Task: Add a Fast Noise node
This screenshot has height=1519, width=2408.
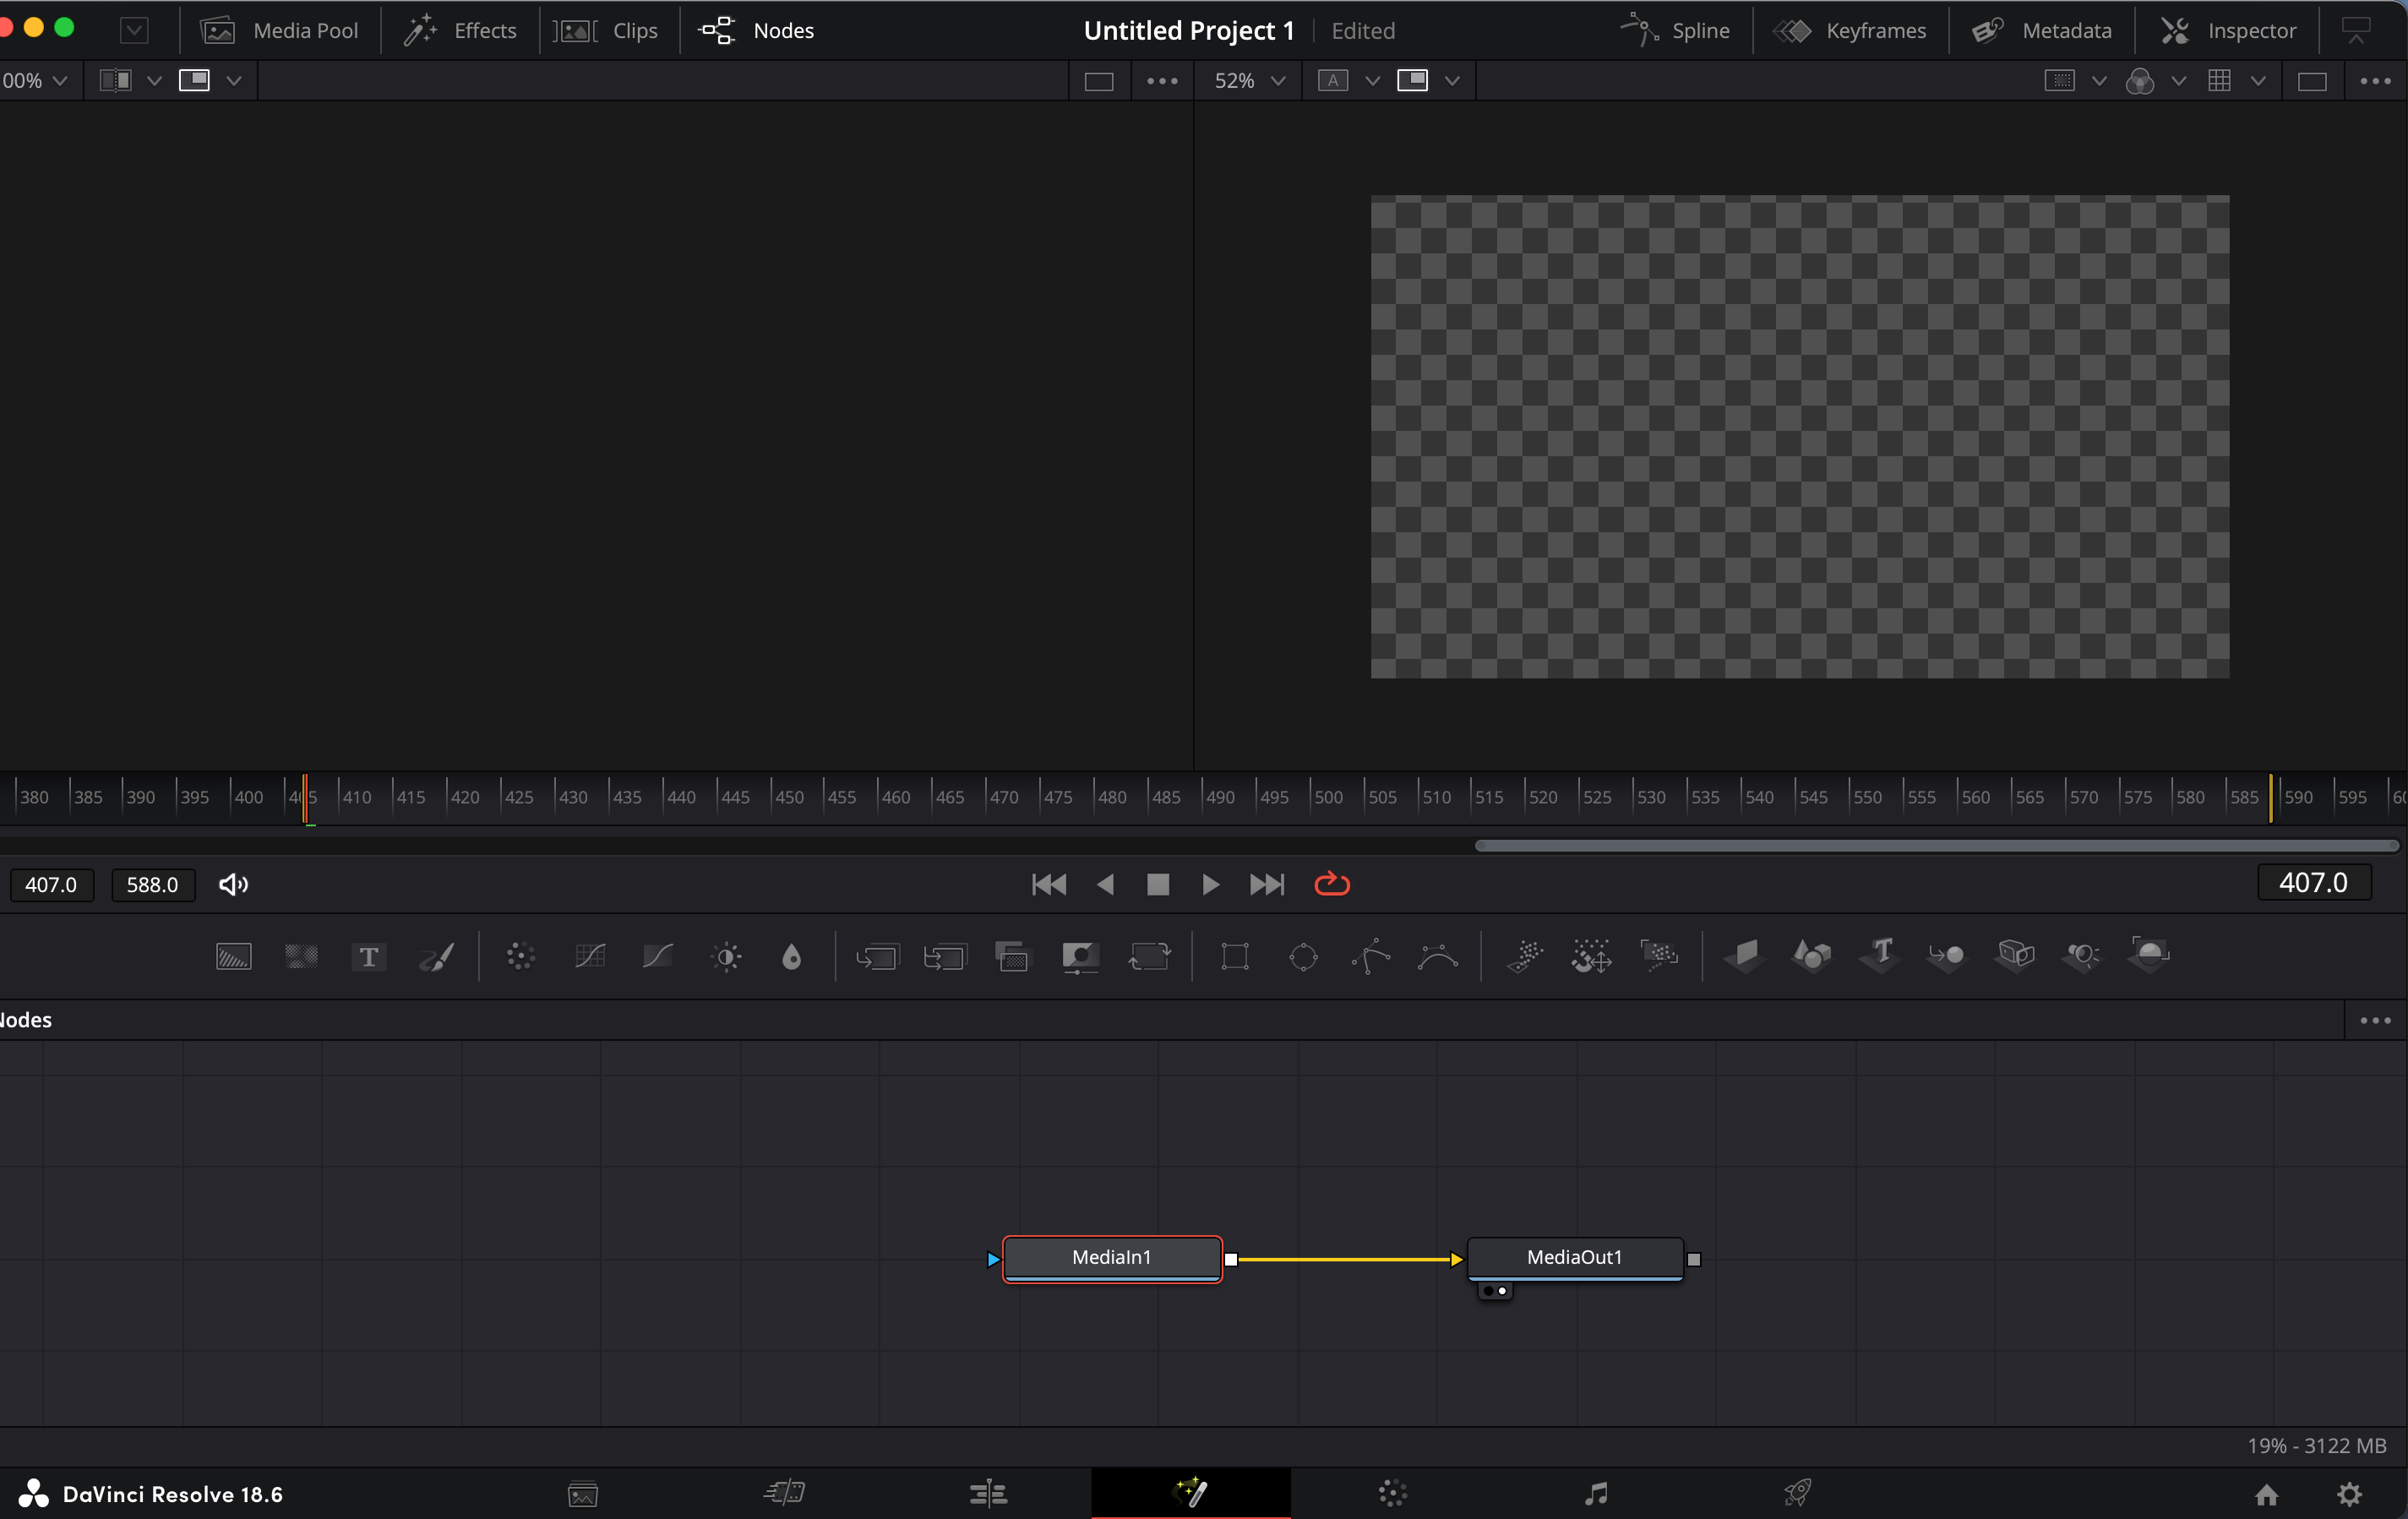Action: [301, 957]
